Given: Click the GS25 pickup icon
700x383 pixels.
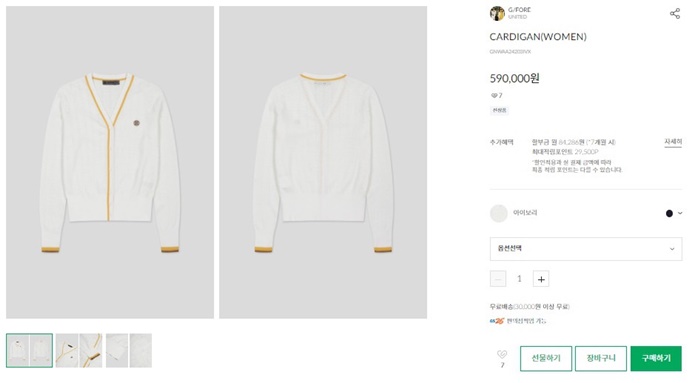Looking at the screenshot, I should pos(496,321).
